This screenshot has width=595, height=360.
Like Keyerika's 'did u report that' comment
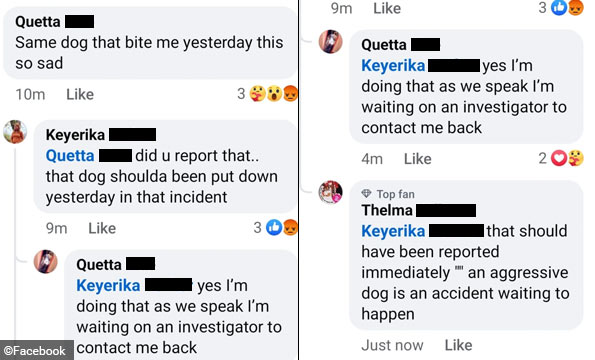tap(102, 228)
